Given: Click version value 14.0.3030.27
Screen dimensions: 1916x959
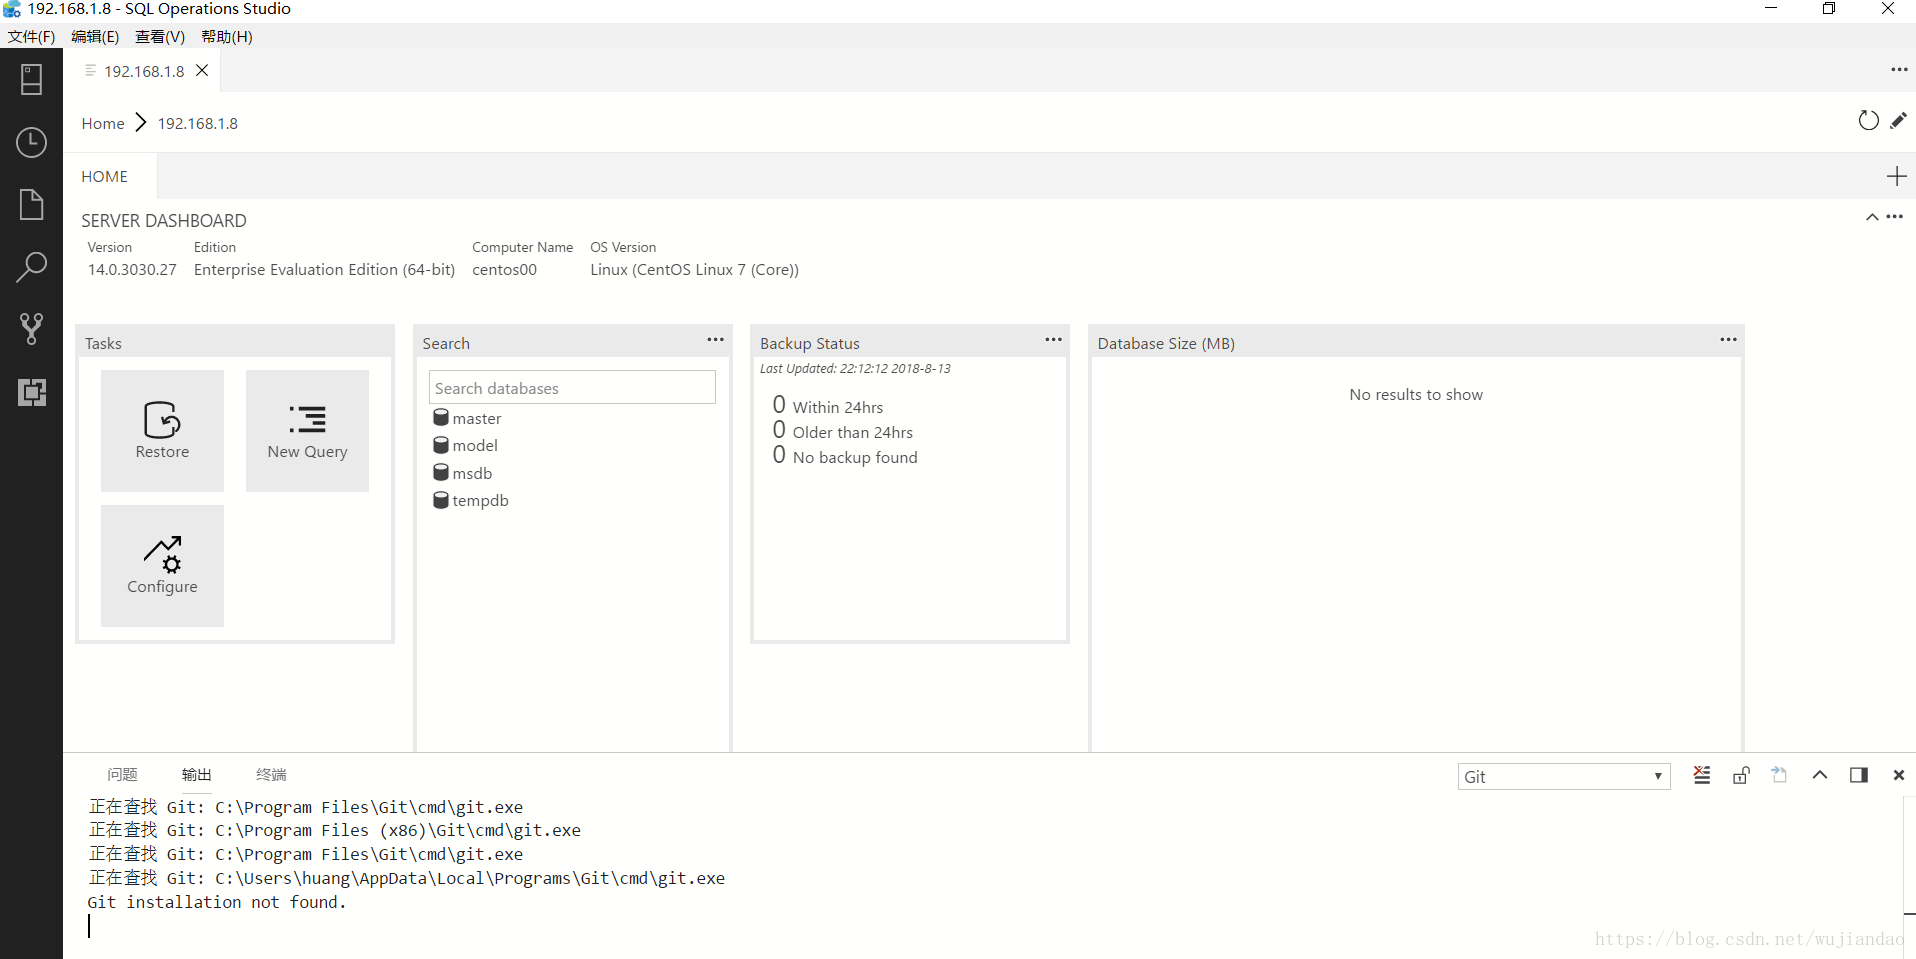Looking at the screenshot, I should point(132,270).
